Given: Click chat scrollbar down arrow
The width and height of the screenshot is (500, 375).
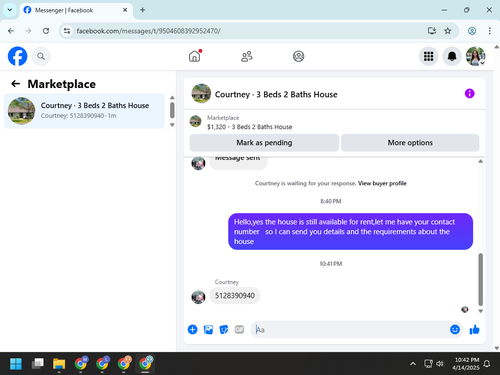Looking at the screenshot, I should 481,311.
